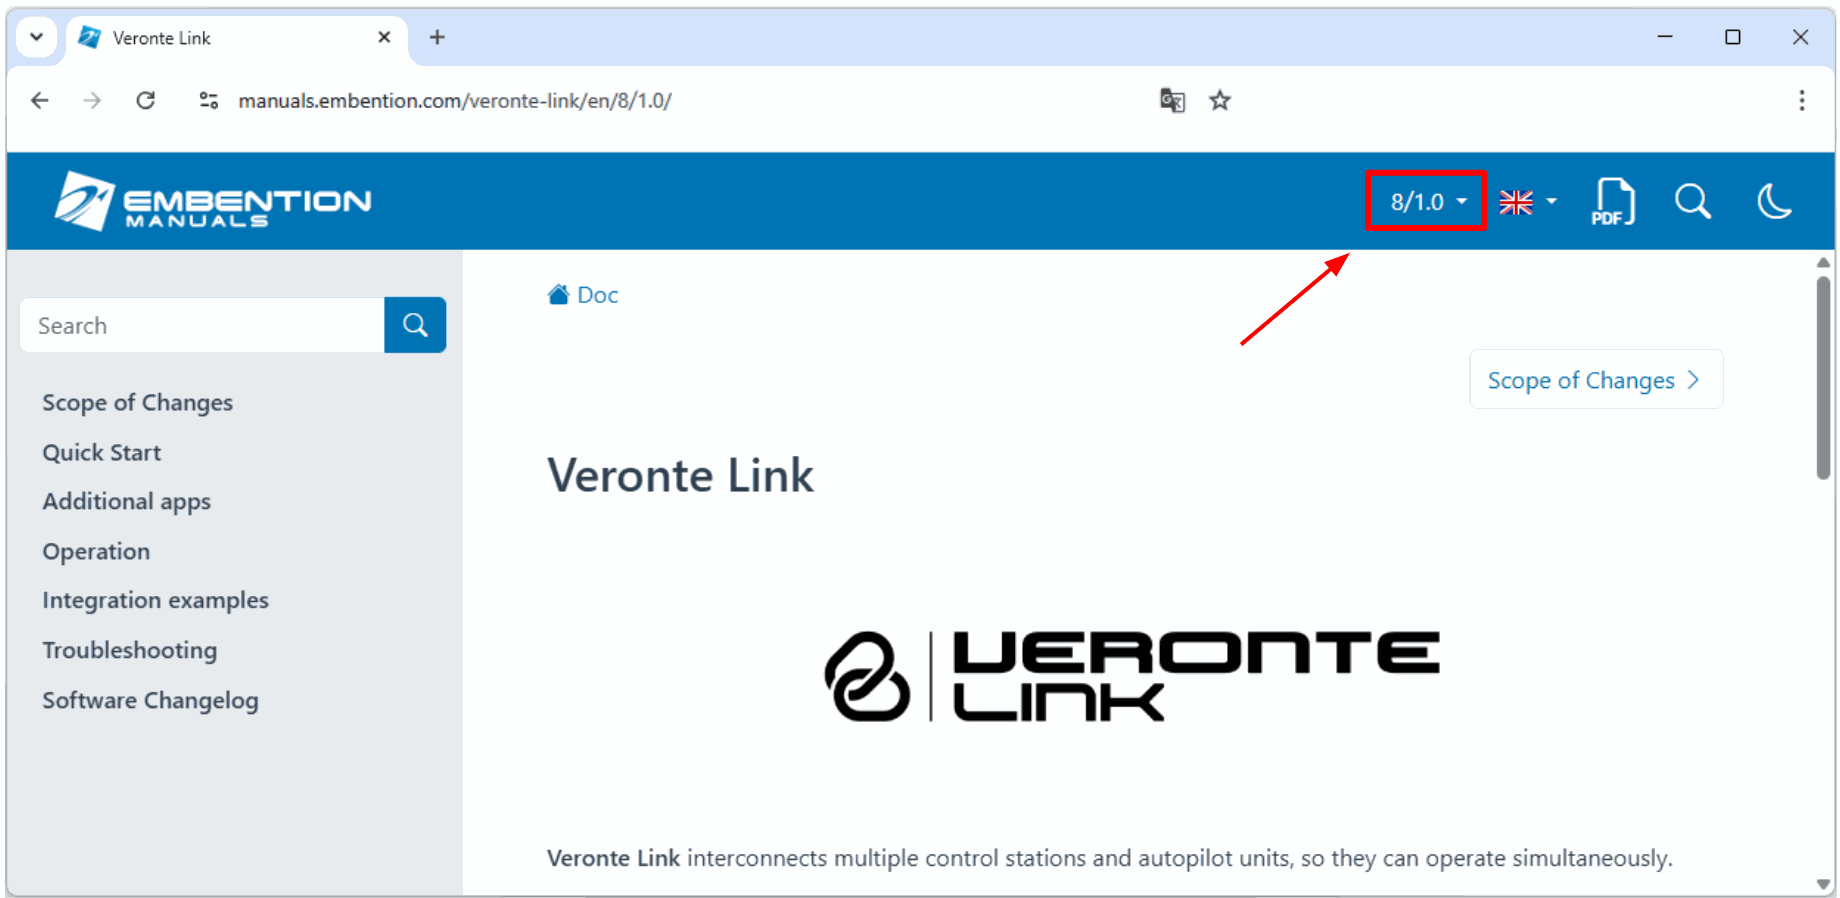Viewport: 1840px width, 898px height.
Task: Toggle dark mode with the moon icon
Action: click(1774, 201)
